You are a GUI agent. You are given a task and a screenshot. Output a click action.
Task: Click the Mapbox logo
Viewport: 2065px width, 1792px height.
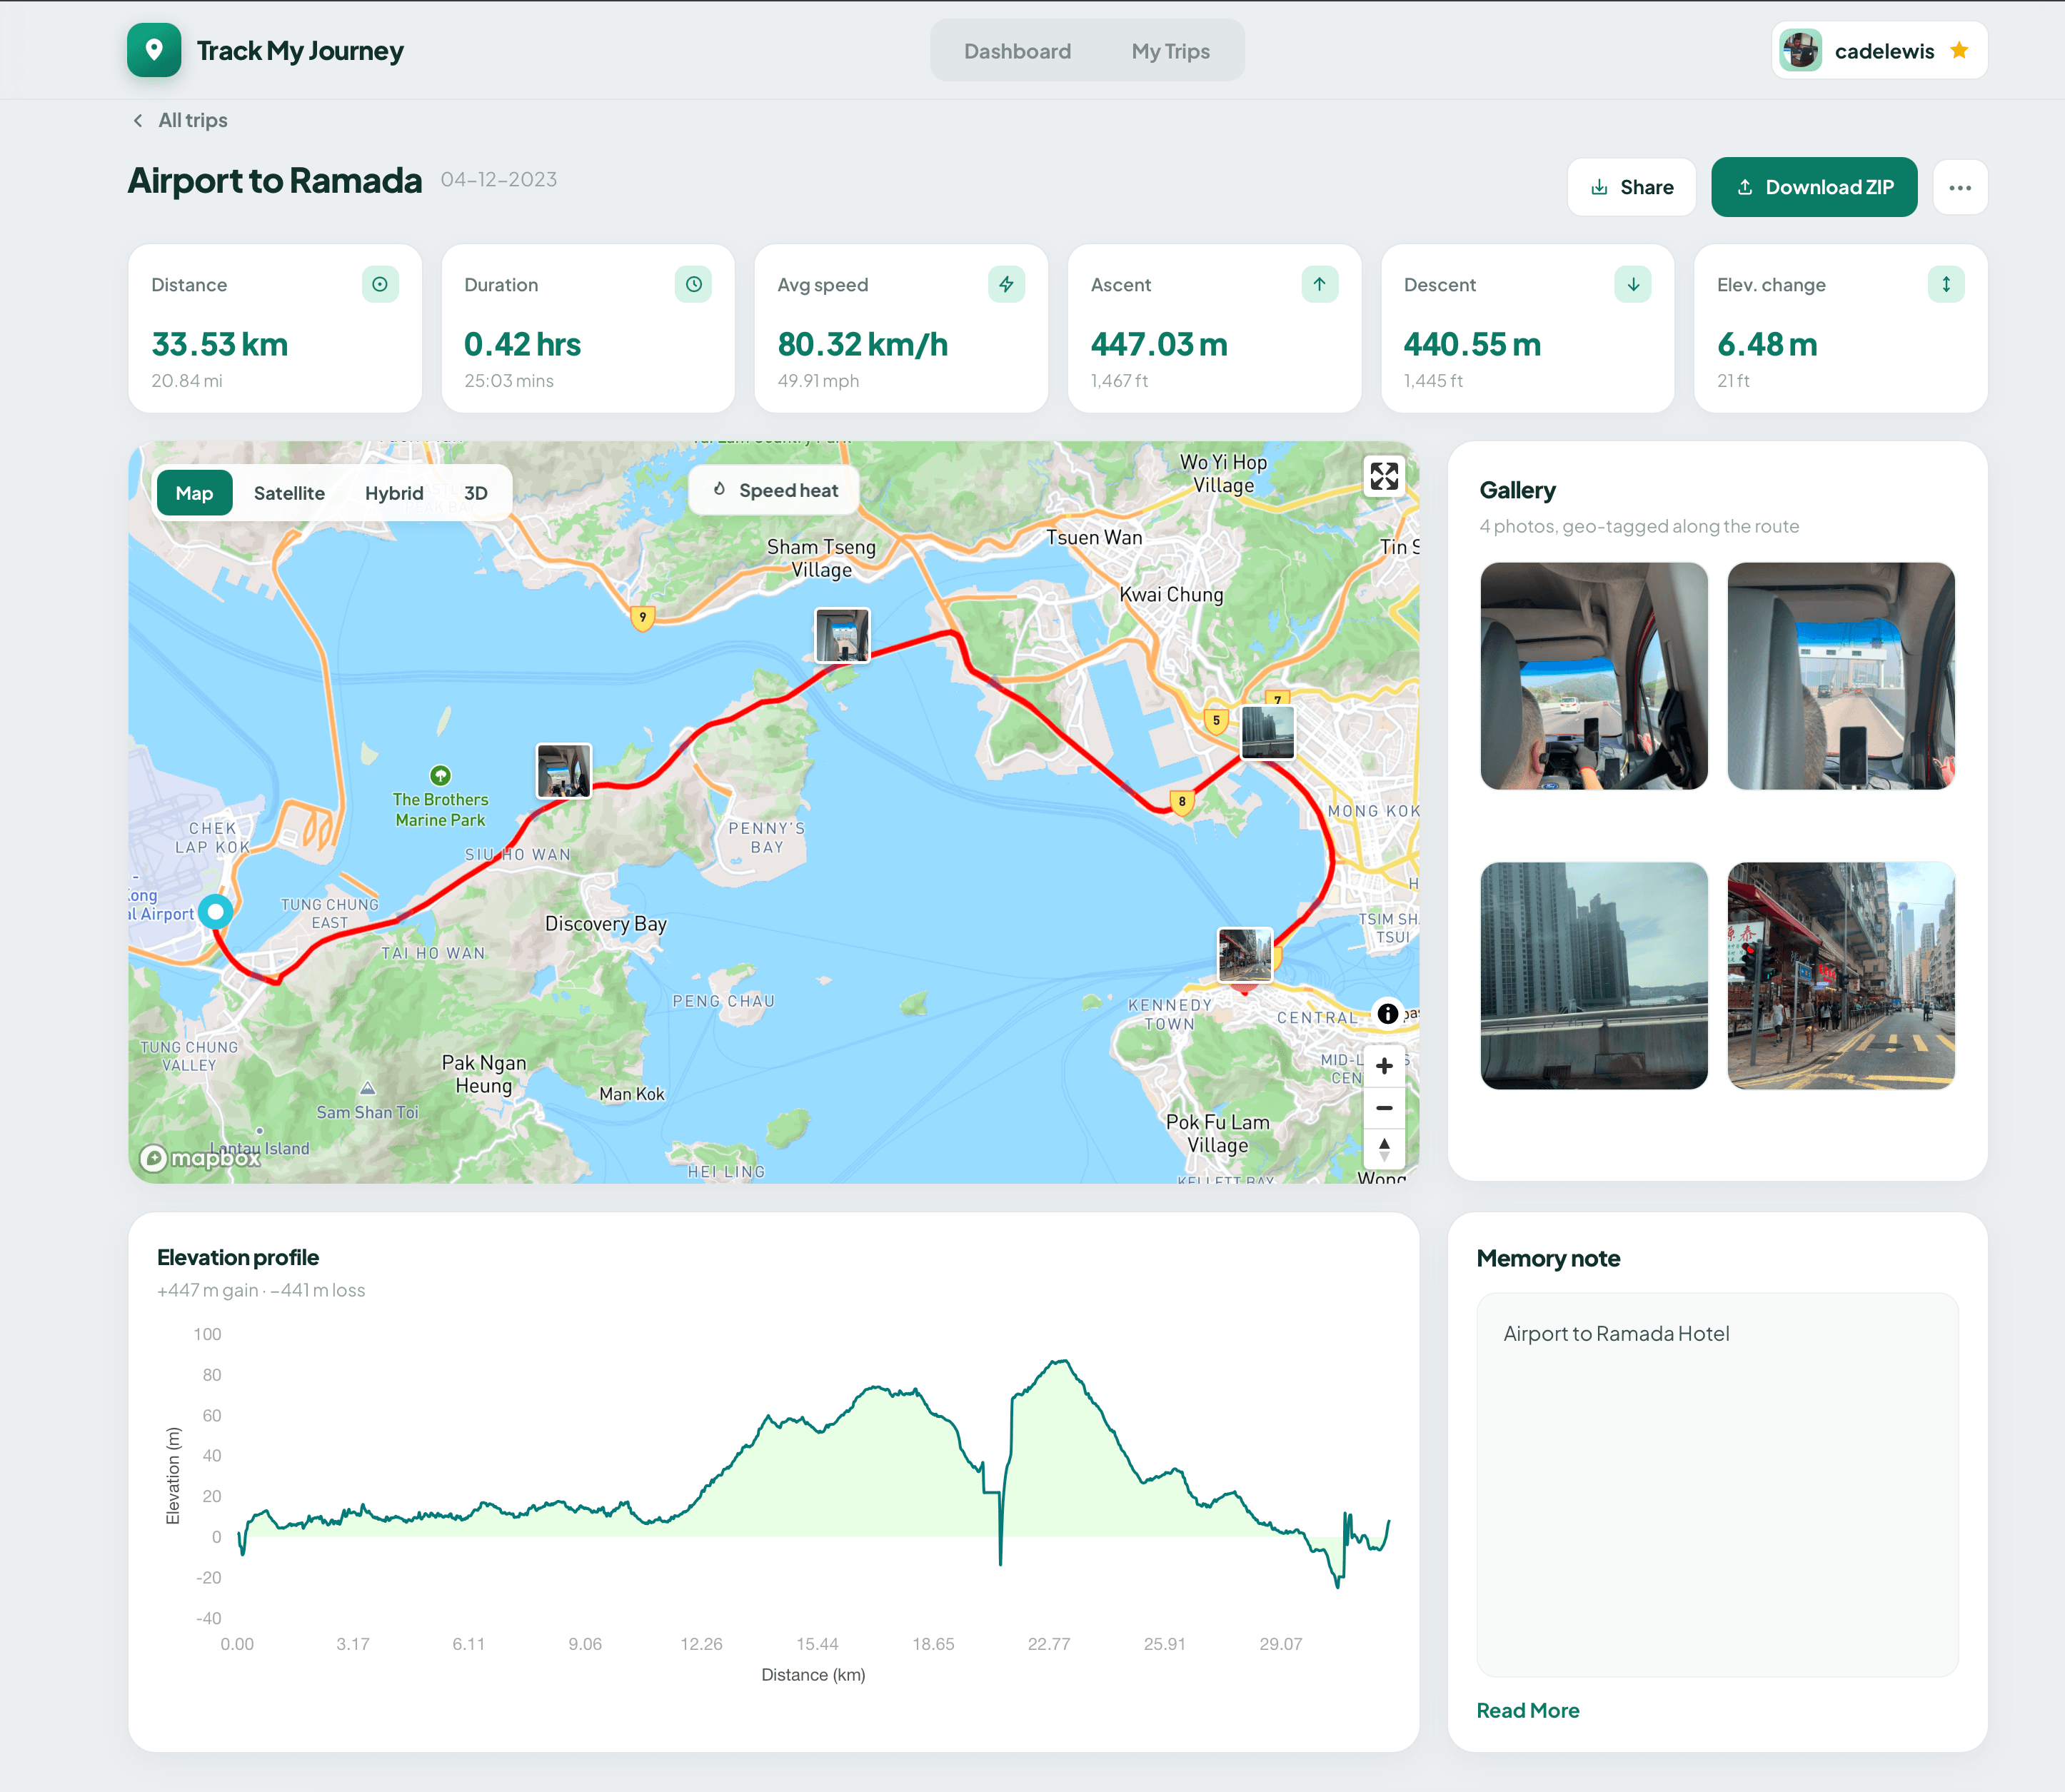pos(200,1158)
